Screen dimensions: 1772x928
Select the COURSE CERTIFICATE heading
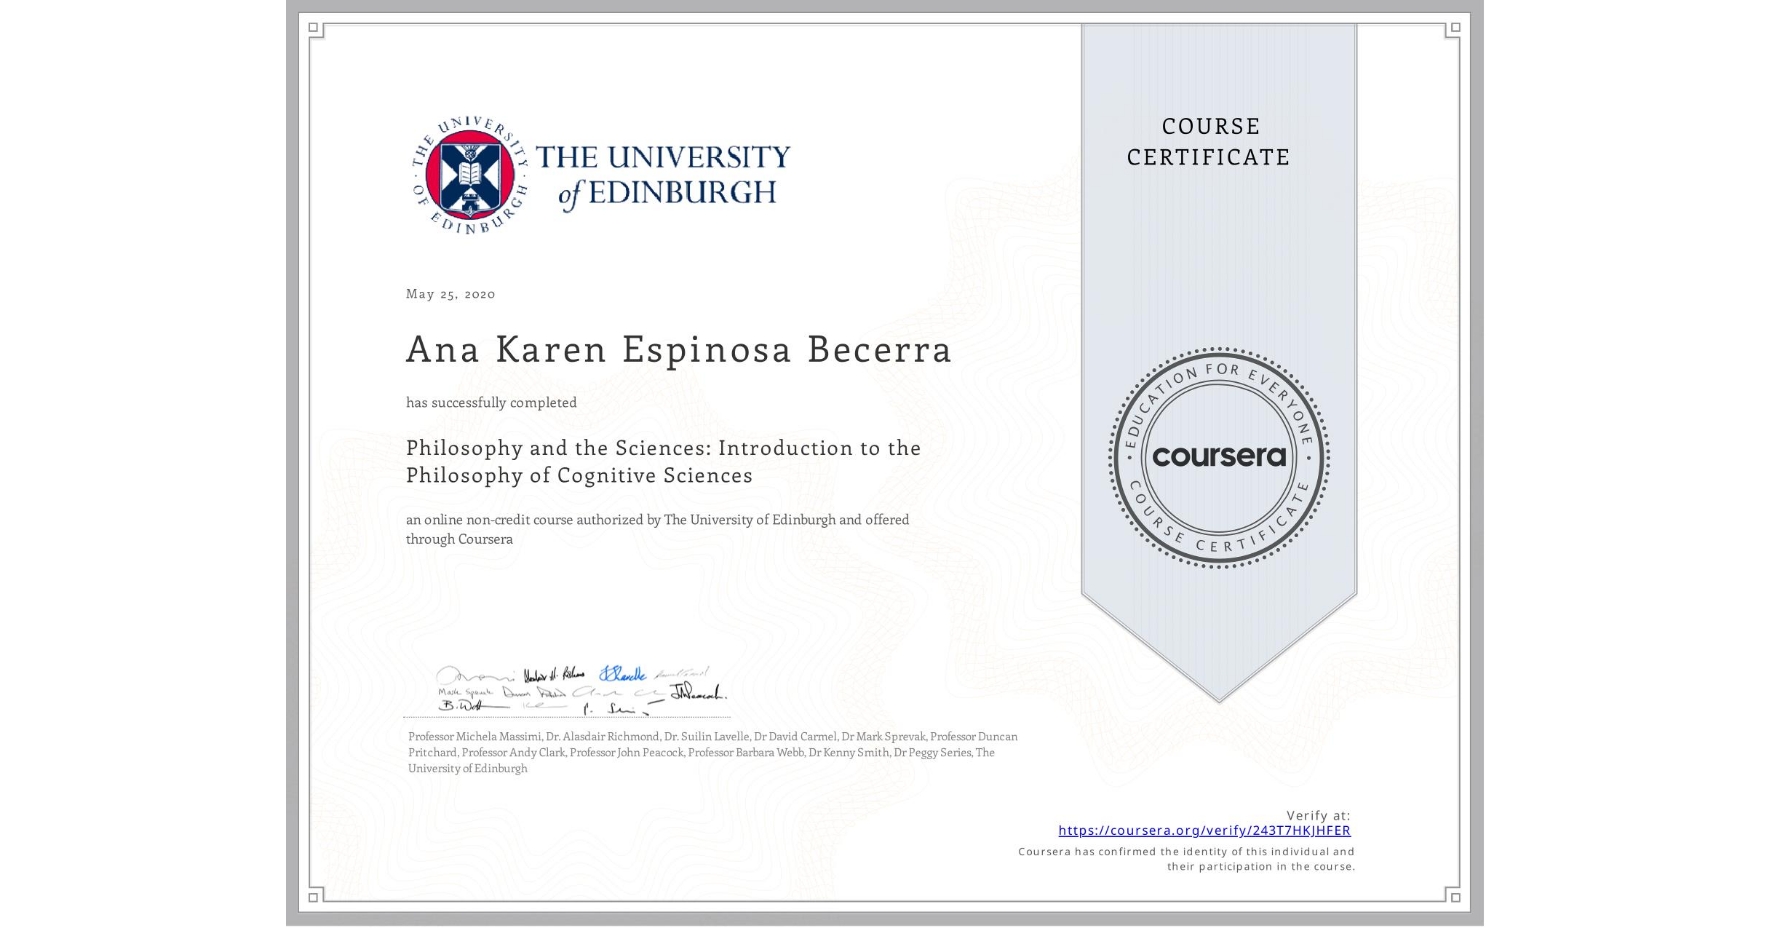(x=1209, y=142)
